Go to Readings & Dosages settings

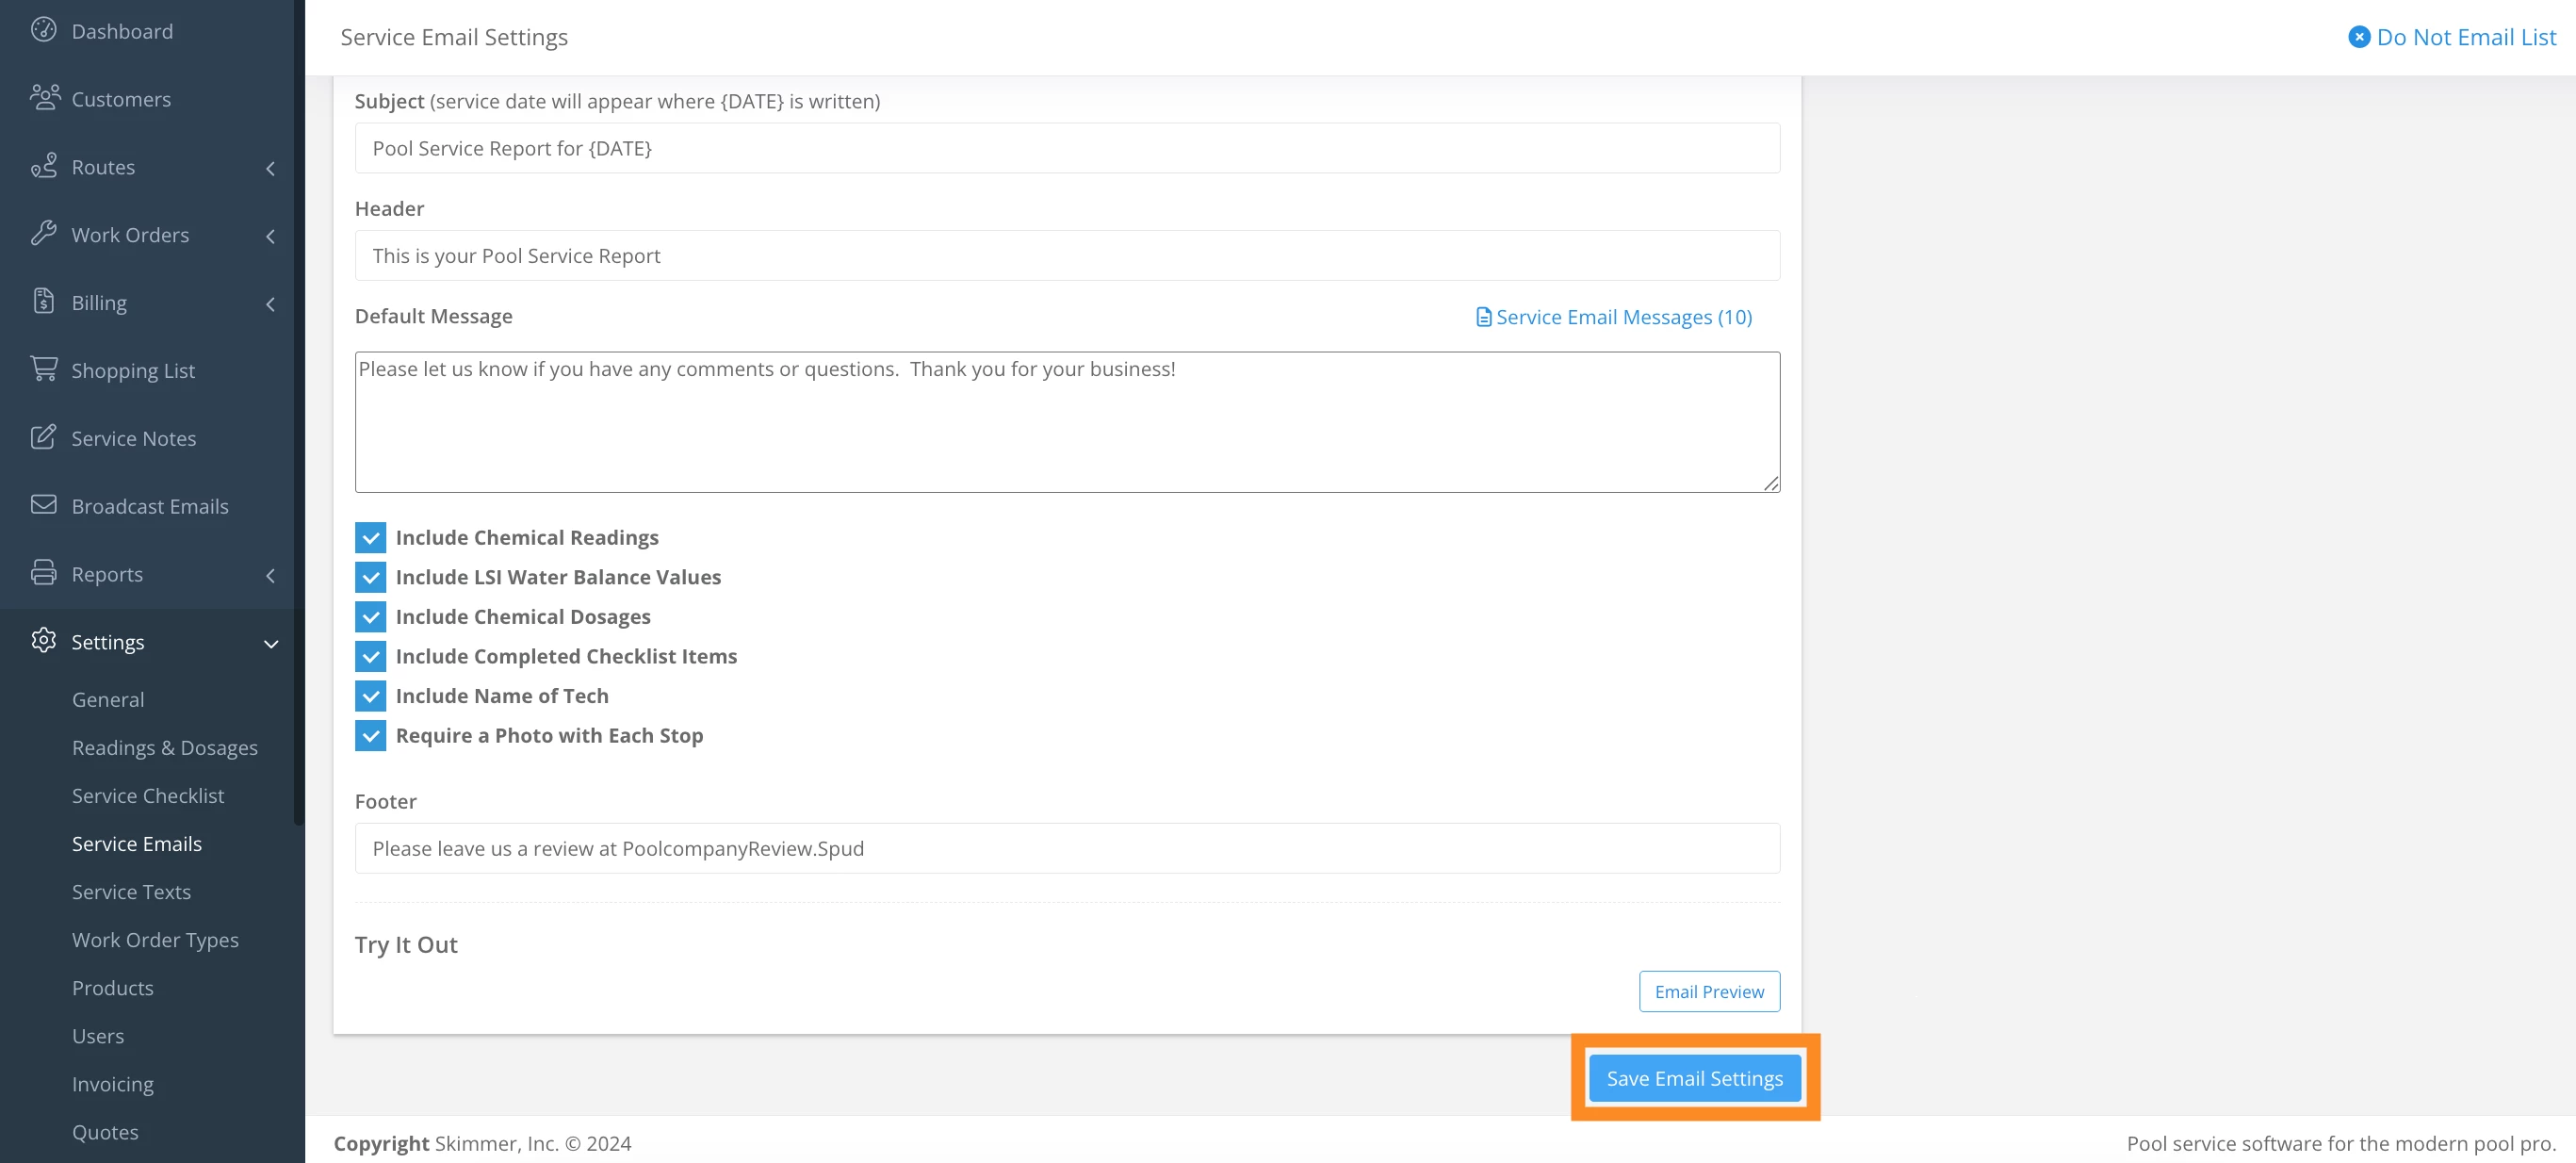coord(164,747)
